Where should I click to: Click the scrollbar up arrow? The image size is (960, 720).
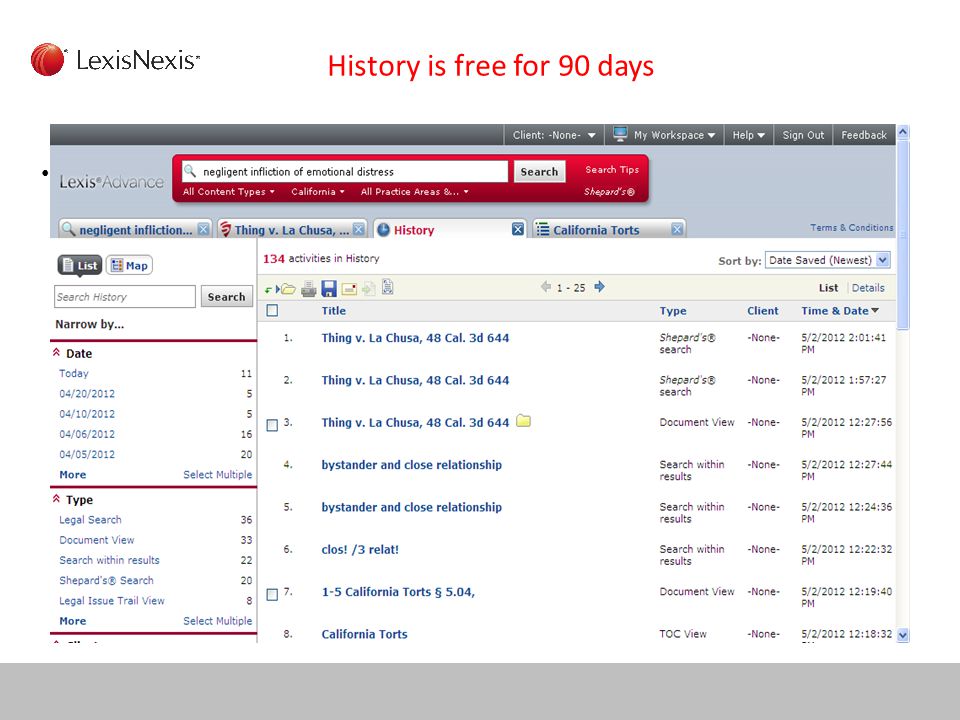902,132
